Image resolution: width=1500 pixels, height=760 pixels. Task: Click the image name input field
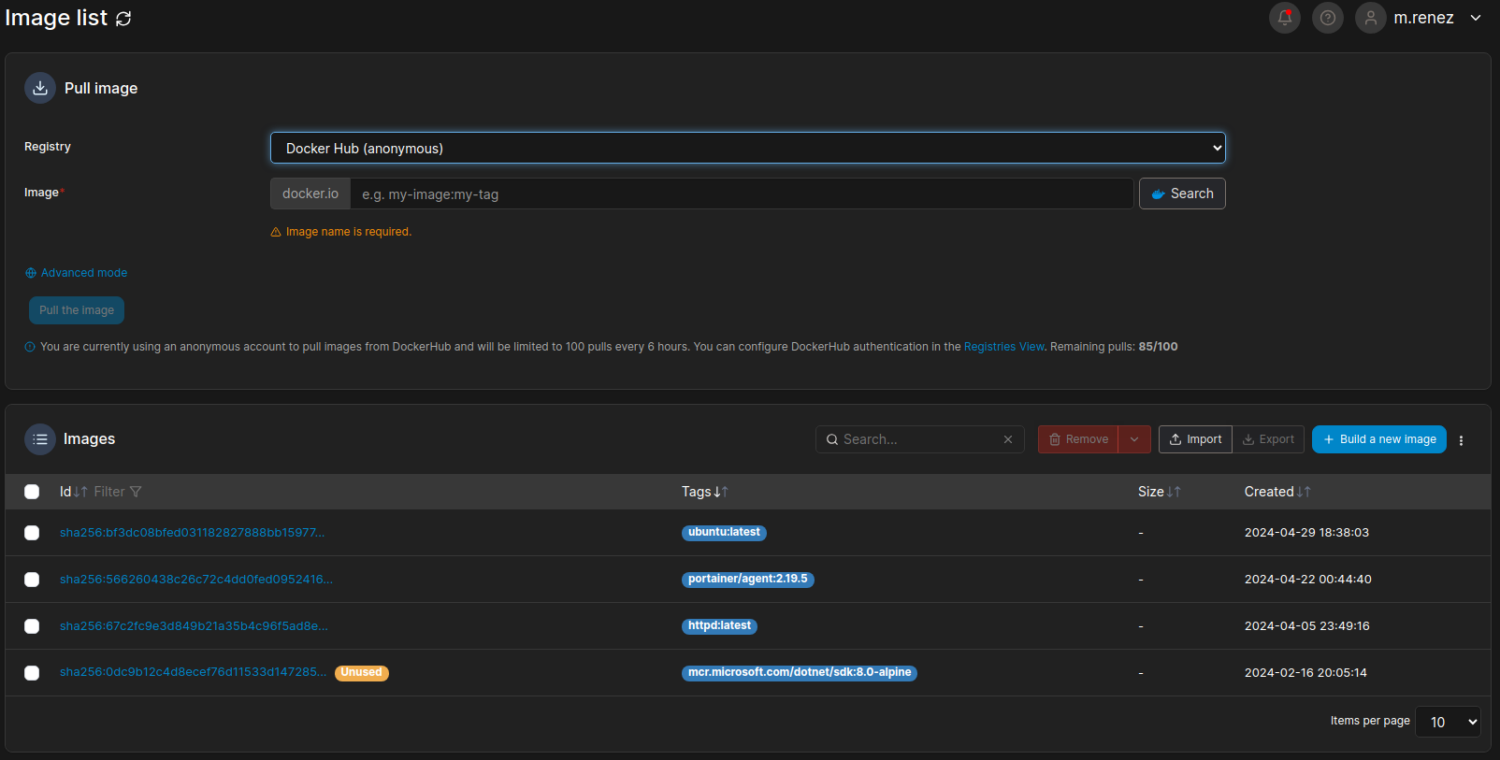coord(741,194)
